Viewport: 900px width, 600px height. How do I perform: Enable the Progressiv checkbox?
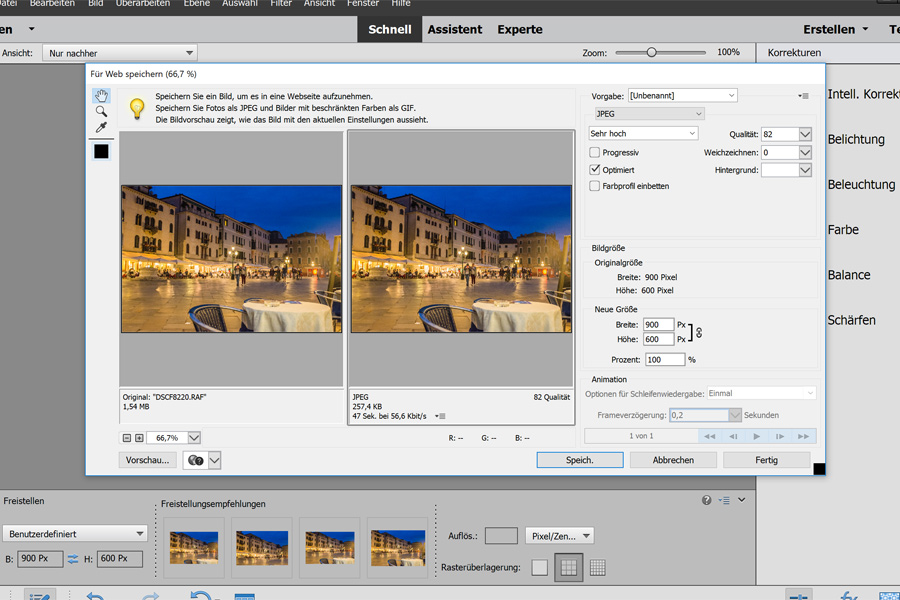point(595,153)
